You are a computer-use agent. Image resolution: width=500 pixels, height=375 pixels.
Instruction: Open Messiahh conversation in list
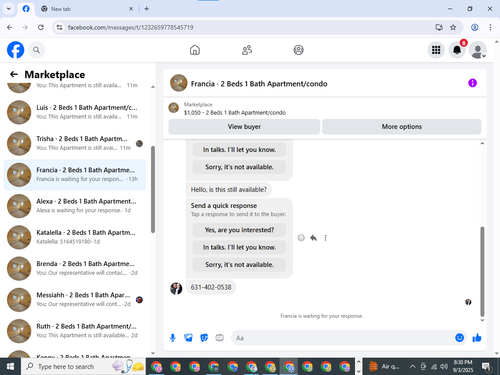pyautogui.click(x=75, y=300)
